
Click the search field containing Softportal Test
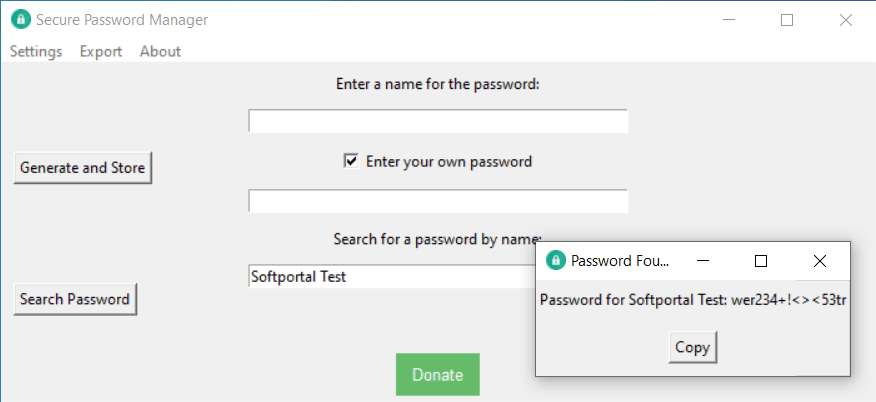pos(390,277)
